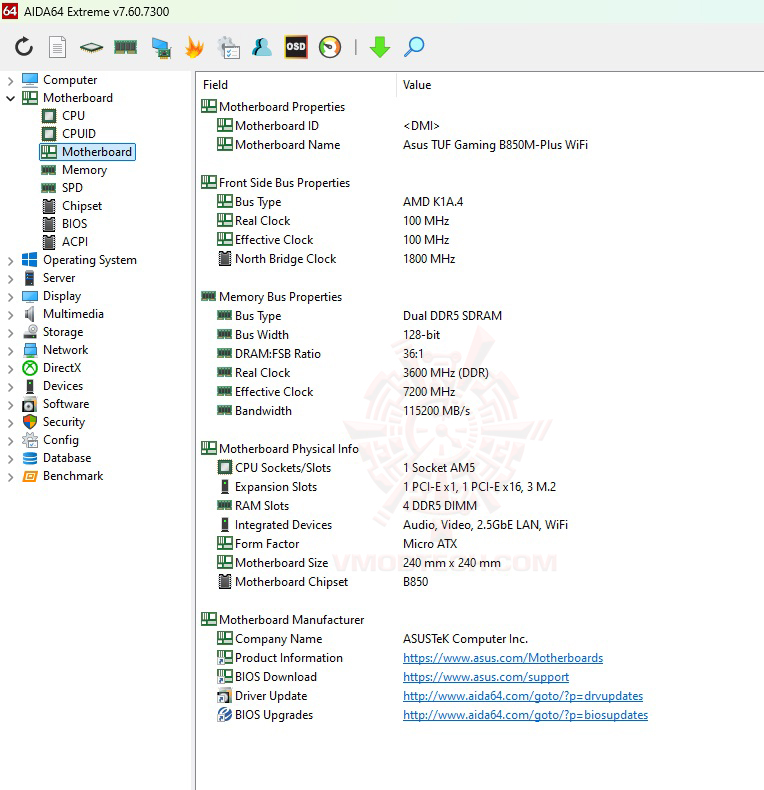Open the CPU chip toolbar icon
The height and width of the screenshot is (790, 764).
point(91,48)
